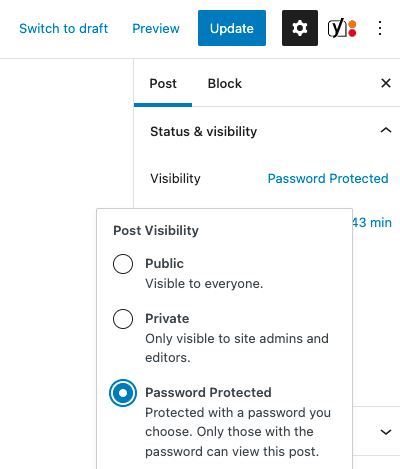
Task: Open the post Preview
Action: click(156, 29)
